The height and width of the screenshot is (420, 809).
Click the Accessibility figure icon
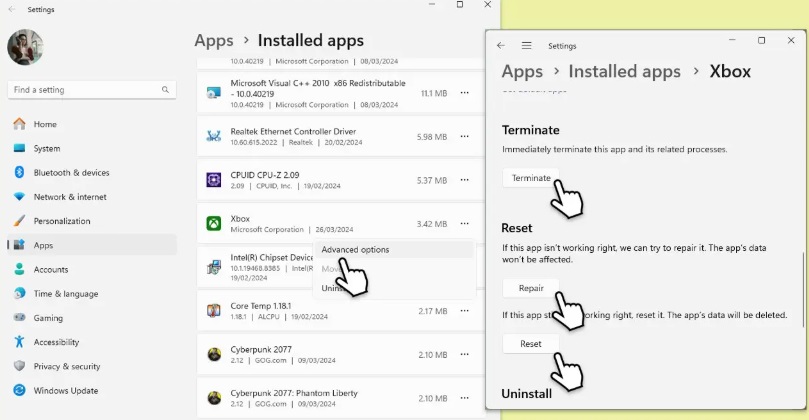click(19, 342)
